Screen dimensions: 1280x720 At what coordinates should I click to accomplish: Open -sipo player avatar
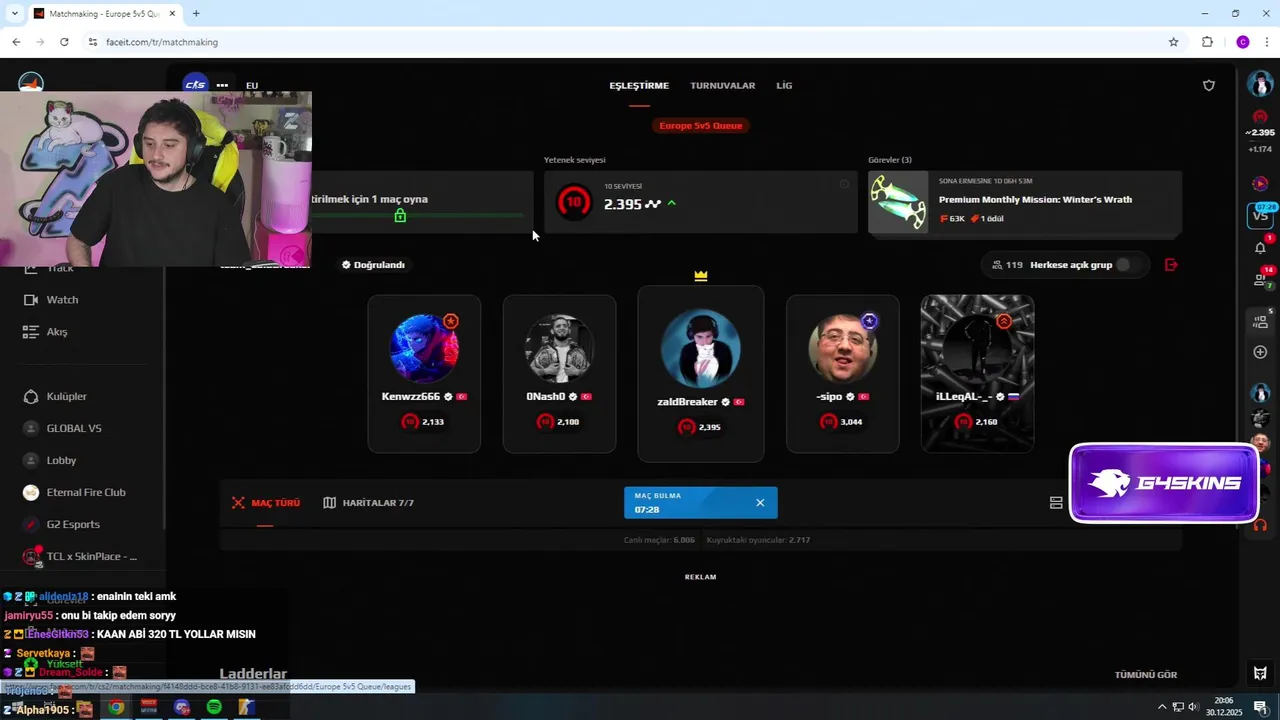(842, 348)
